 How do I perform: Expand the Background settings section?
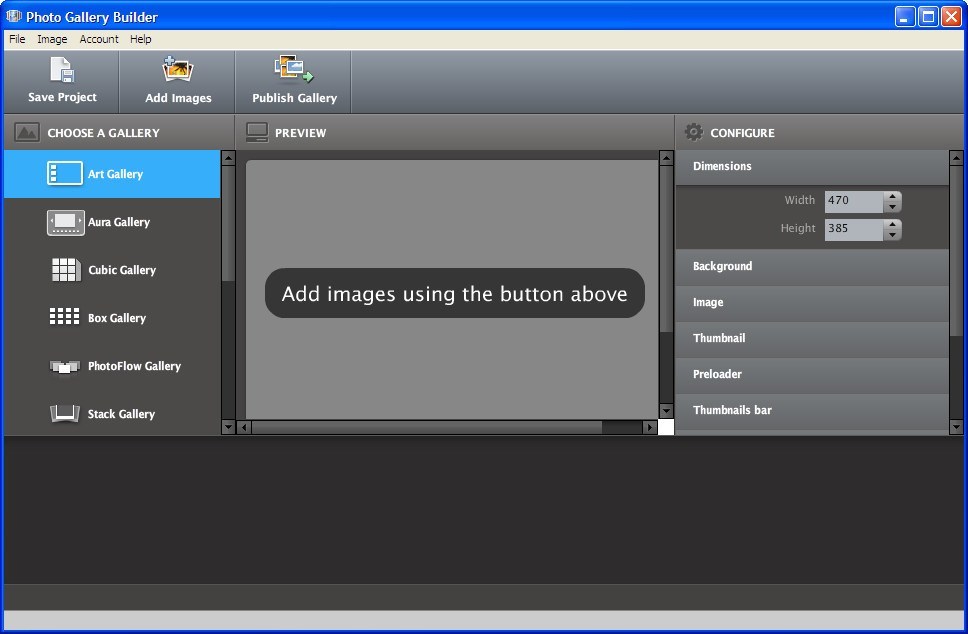click(812, 266)
